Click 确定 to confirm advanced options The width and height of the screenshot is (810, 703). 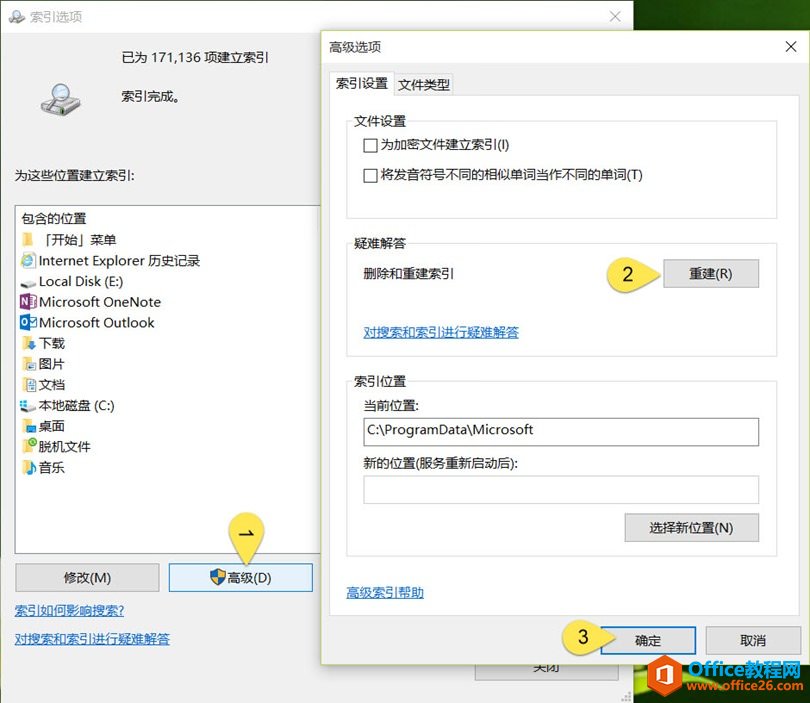click(x=648, y=641)
